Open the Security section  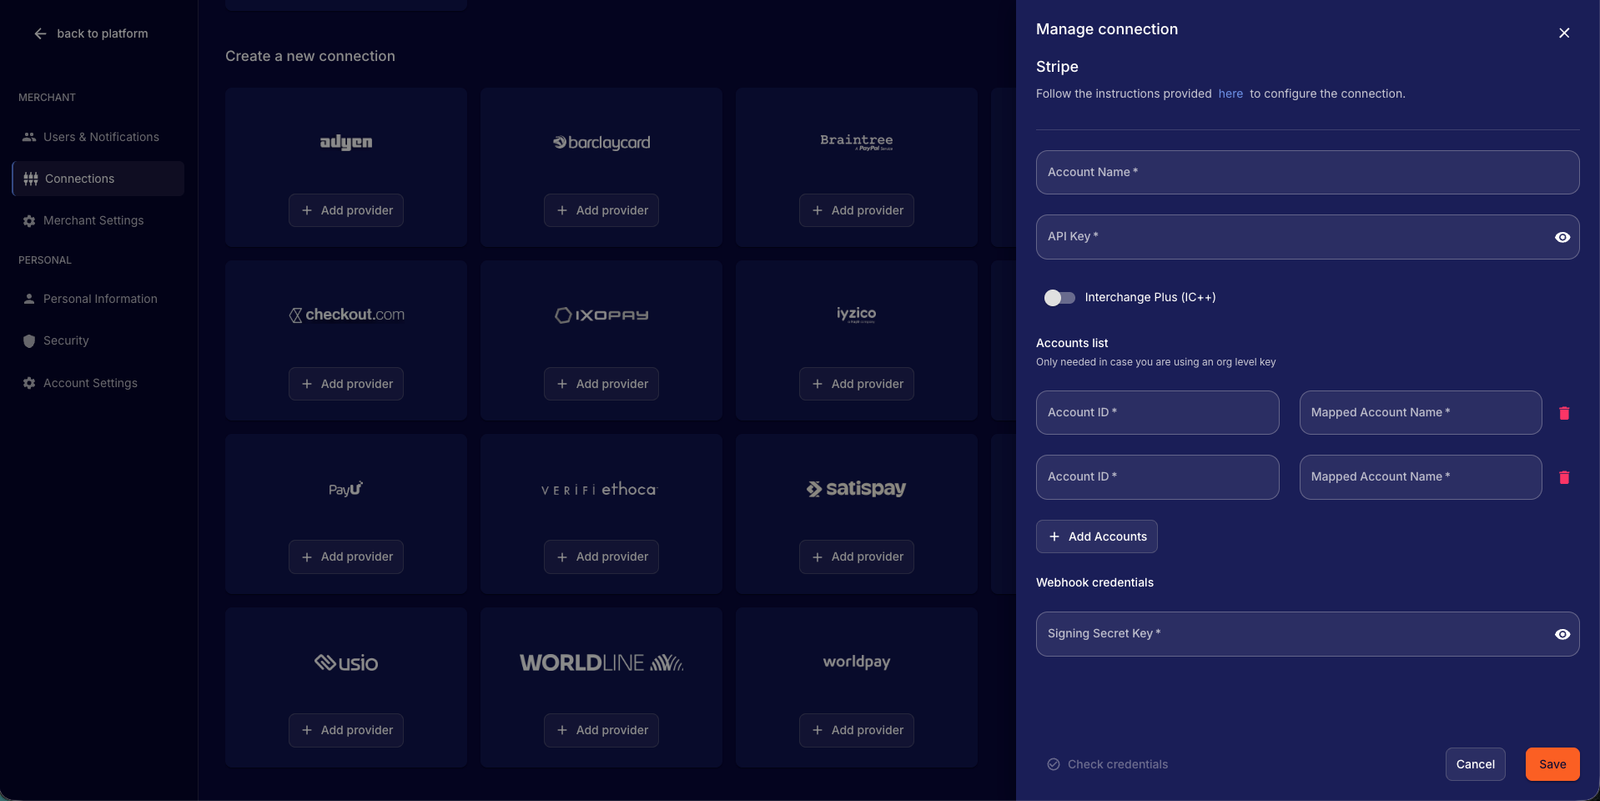[x=98, y=341]
